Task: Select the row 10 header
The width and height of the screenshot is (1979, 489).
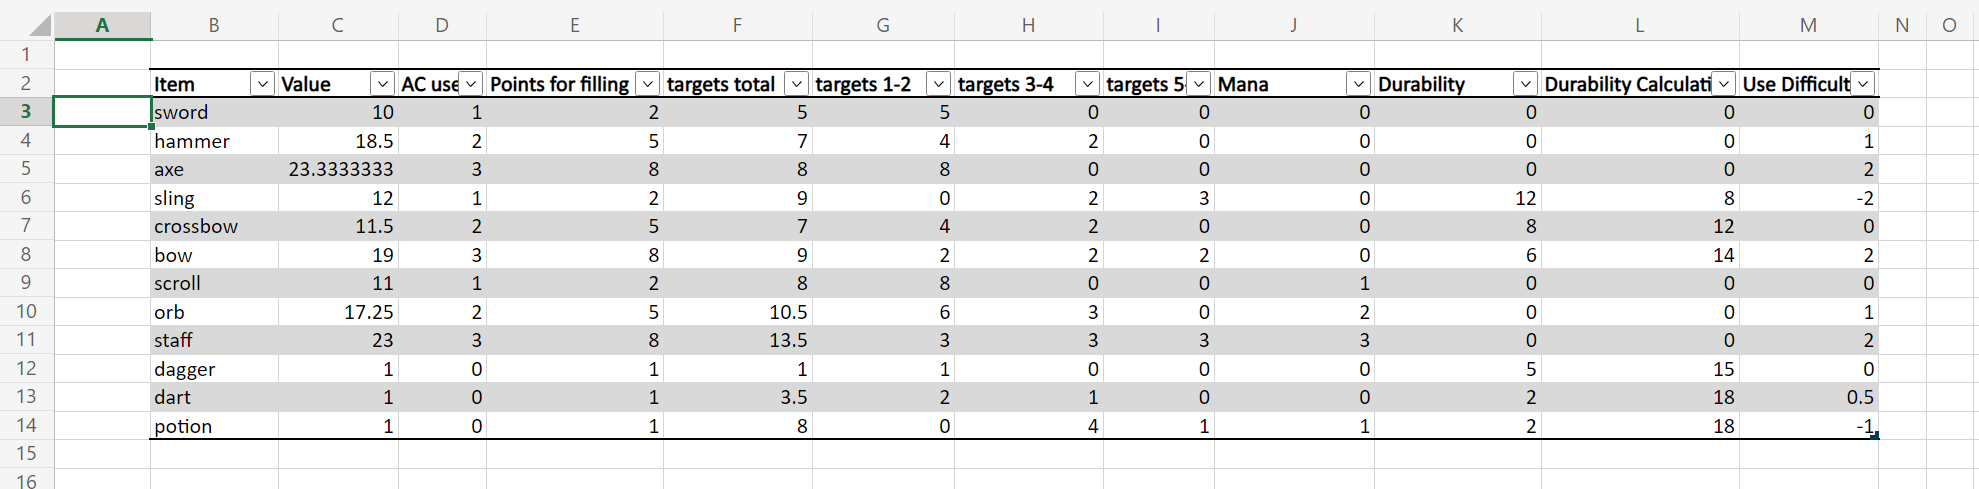Action: [26, 312]
